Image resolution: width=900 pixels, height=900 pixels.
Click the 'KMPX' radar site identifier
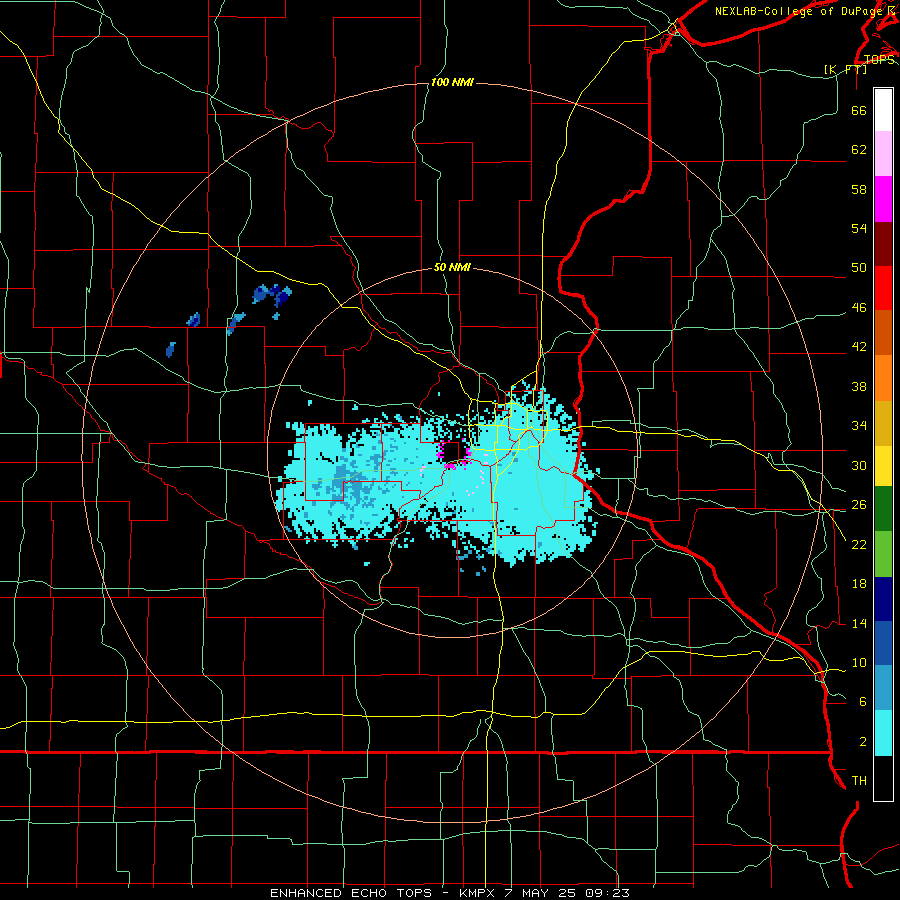coord(476,893)
